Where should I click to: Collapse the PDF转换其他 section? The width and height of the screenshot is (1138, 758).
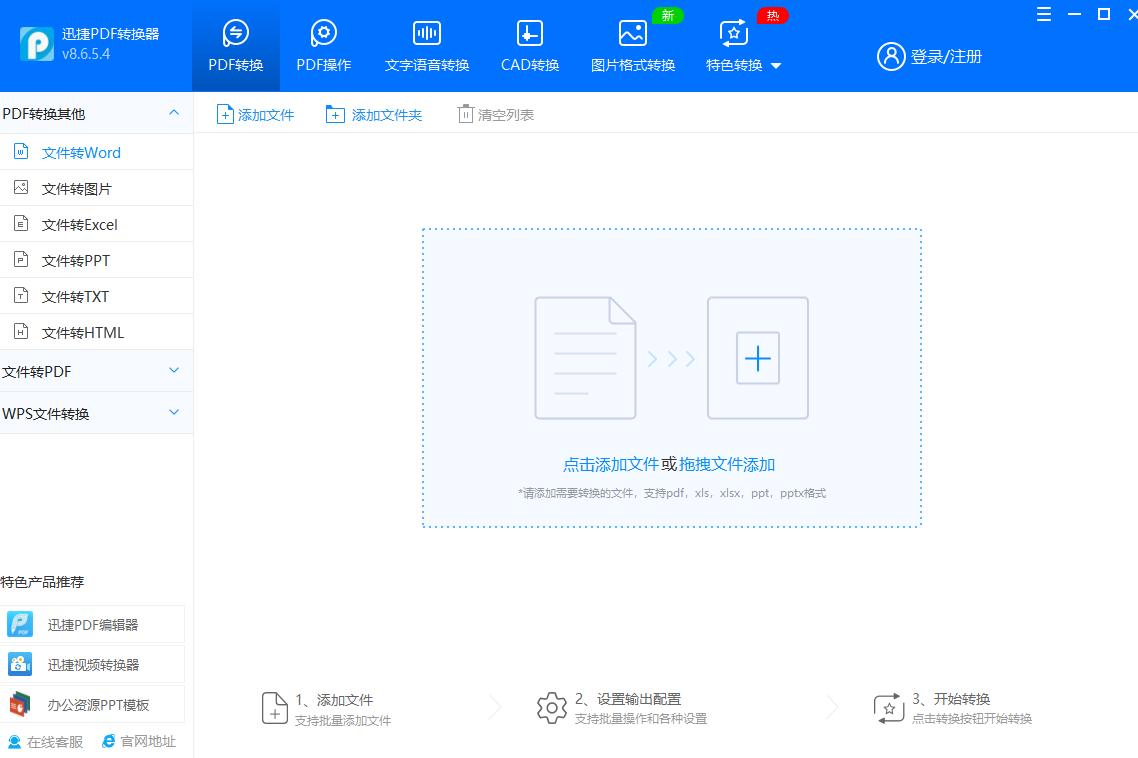click(x=96, y=113)
